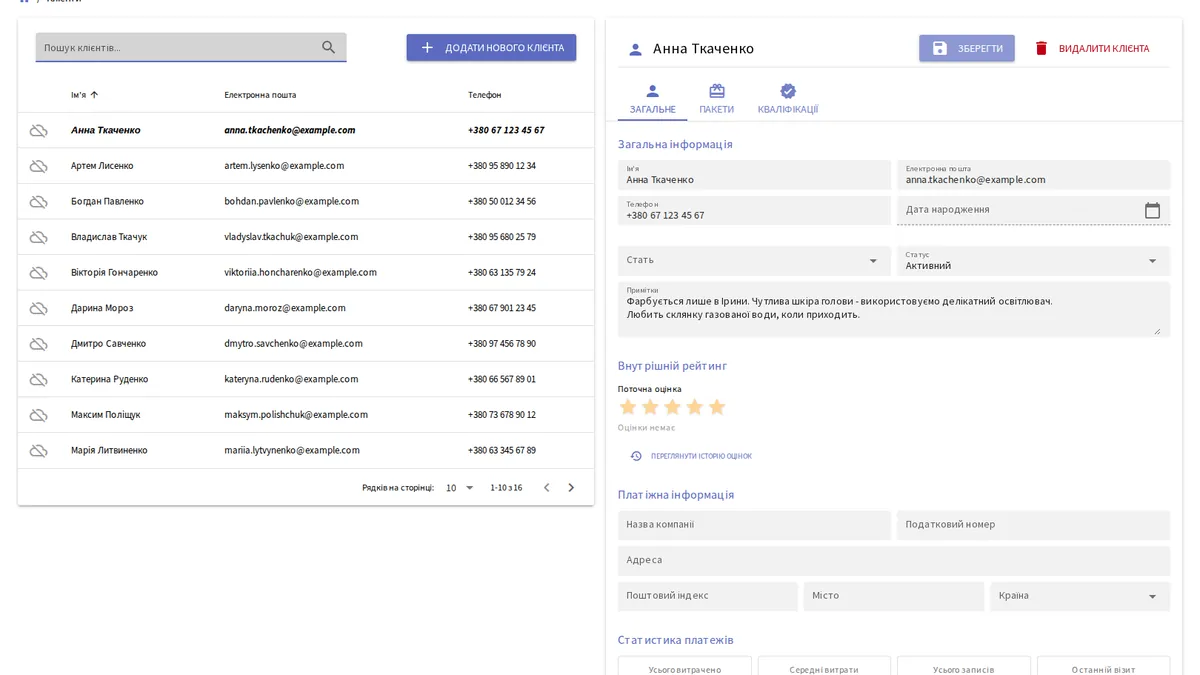Click cloud-off icon in Дарина Мороз row
Image resolution: width=1200 pixels, height=675 pixels.
click(38, 308)
